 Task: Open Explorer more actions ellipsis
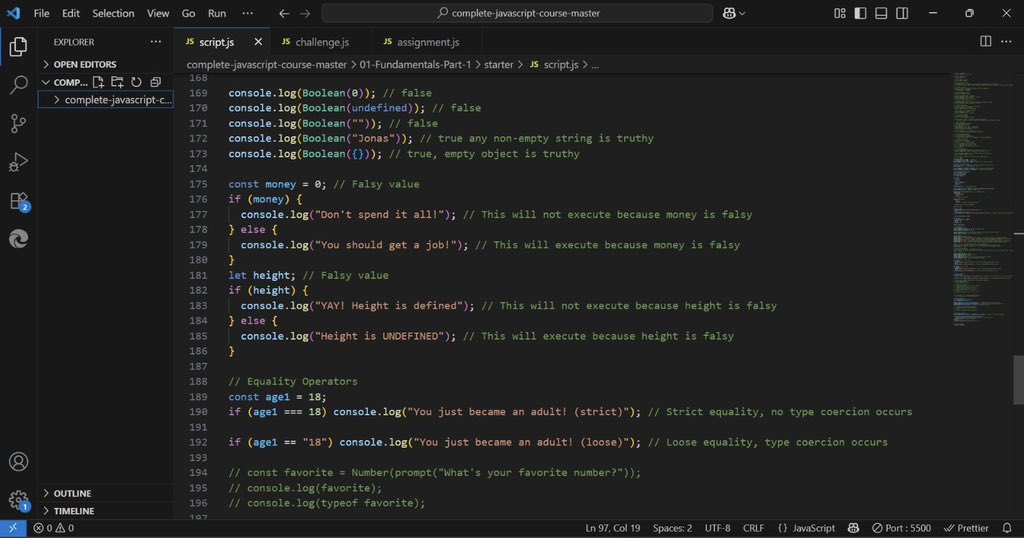pyautogui.click(x=155, y=42)
